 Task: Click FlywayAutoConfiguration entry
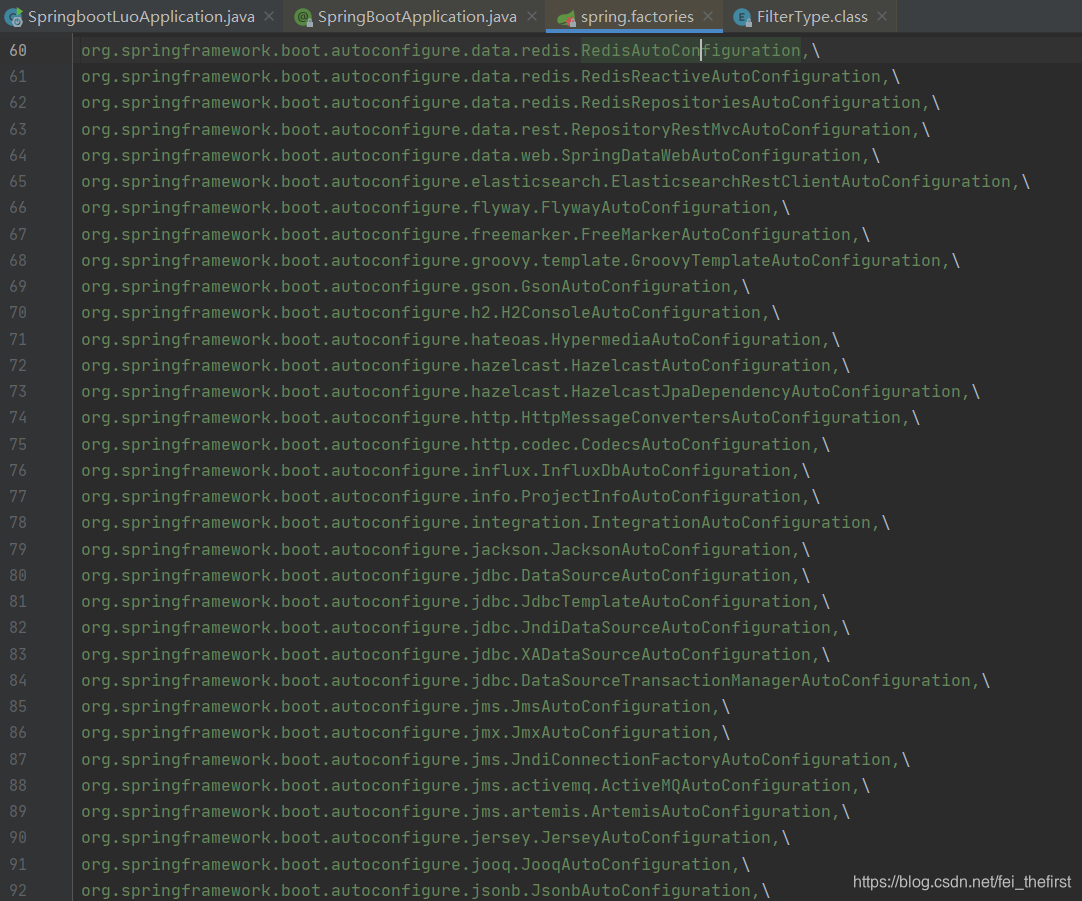[x=656, y=208]
